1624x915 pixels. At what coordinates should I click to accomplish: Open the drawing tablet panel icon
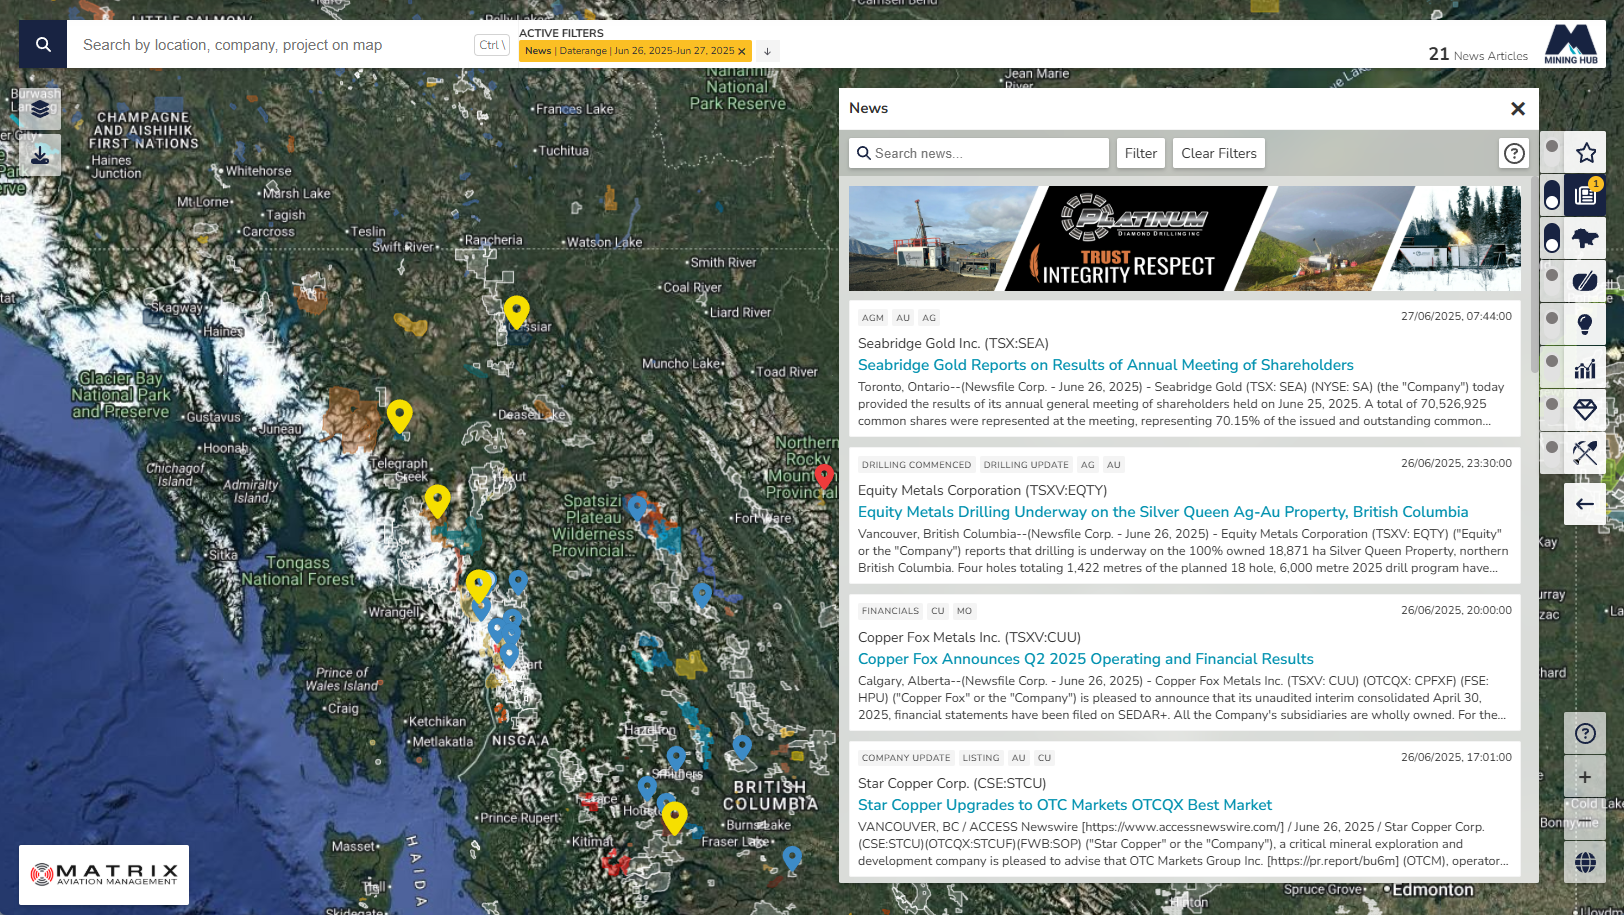tap(1585, 281)
